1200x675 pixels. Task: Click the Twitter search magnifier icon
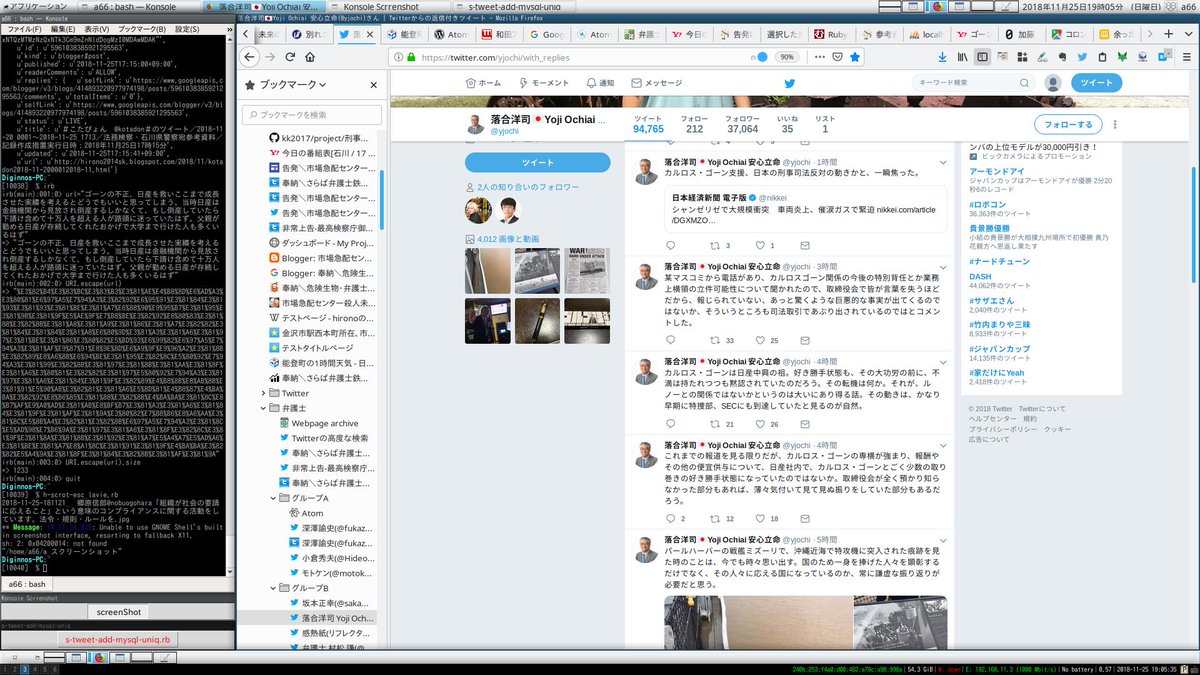[x=1025, y=83]
